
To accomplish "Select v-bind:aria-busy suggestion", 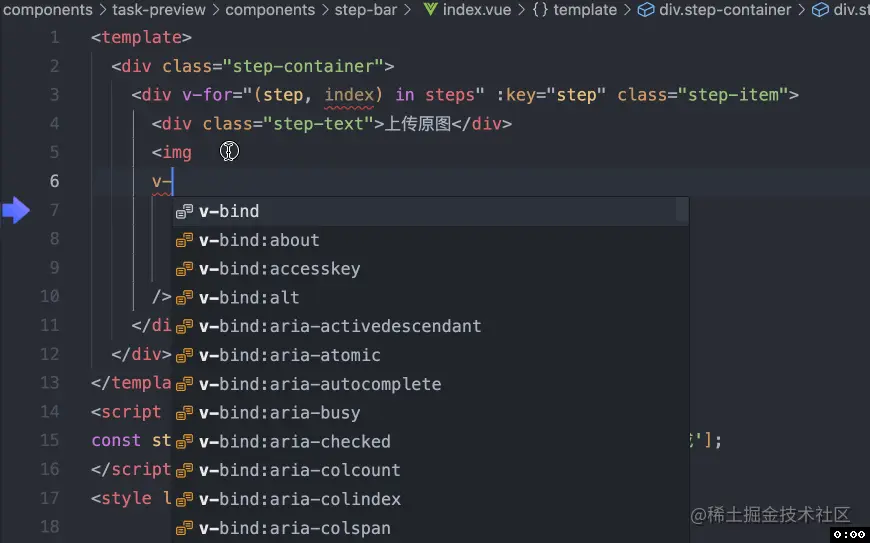I will pos(431,413).
